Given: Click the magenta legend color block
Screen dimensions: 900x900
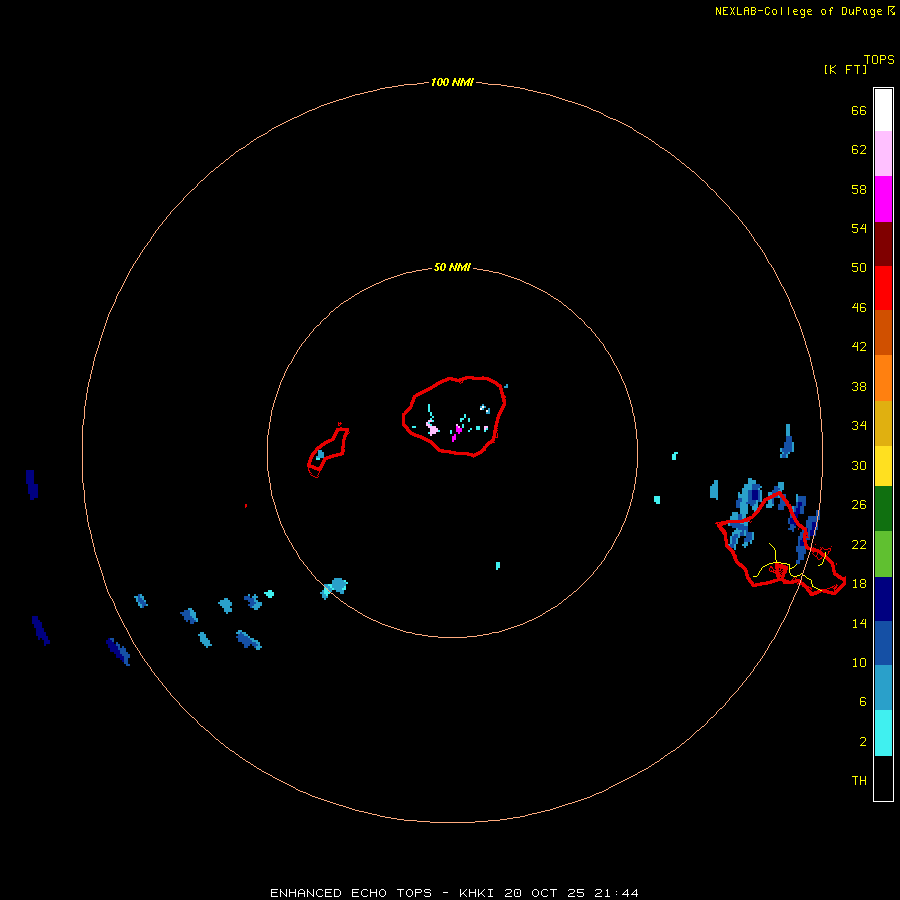Looking at the screenshot, I should pyautogui.click(x=883, y=199).
